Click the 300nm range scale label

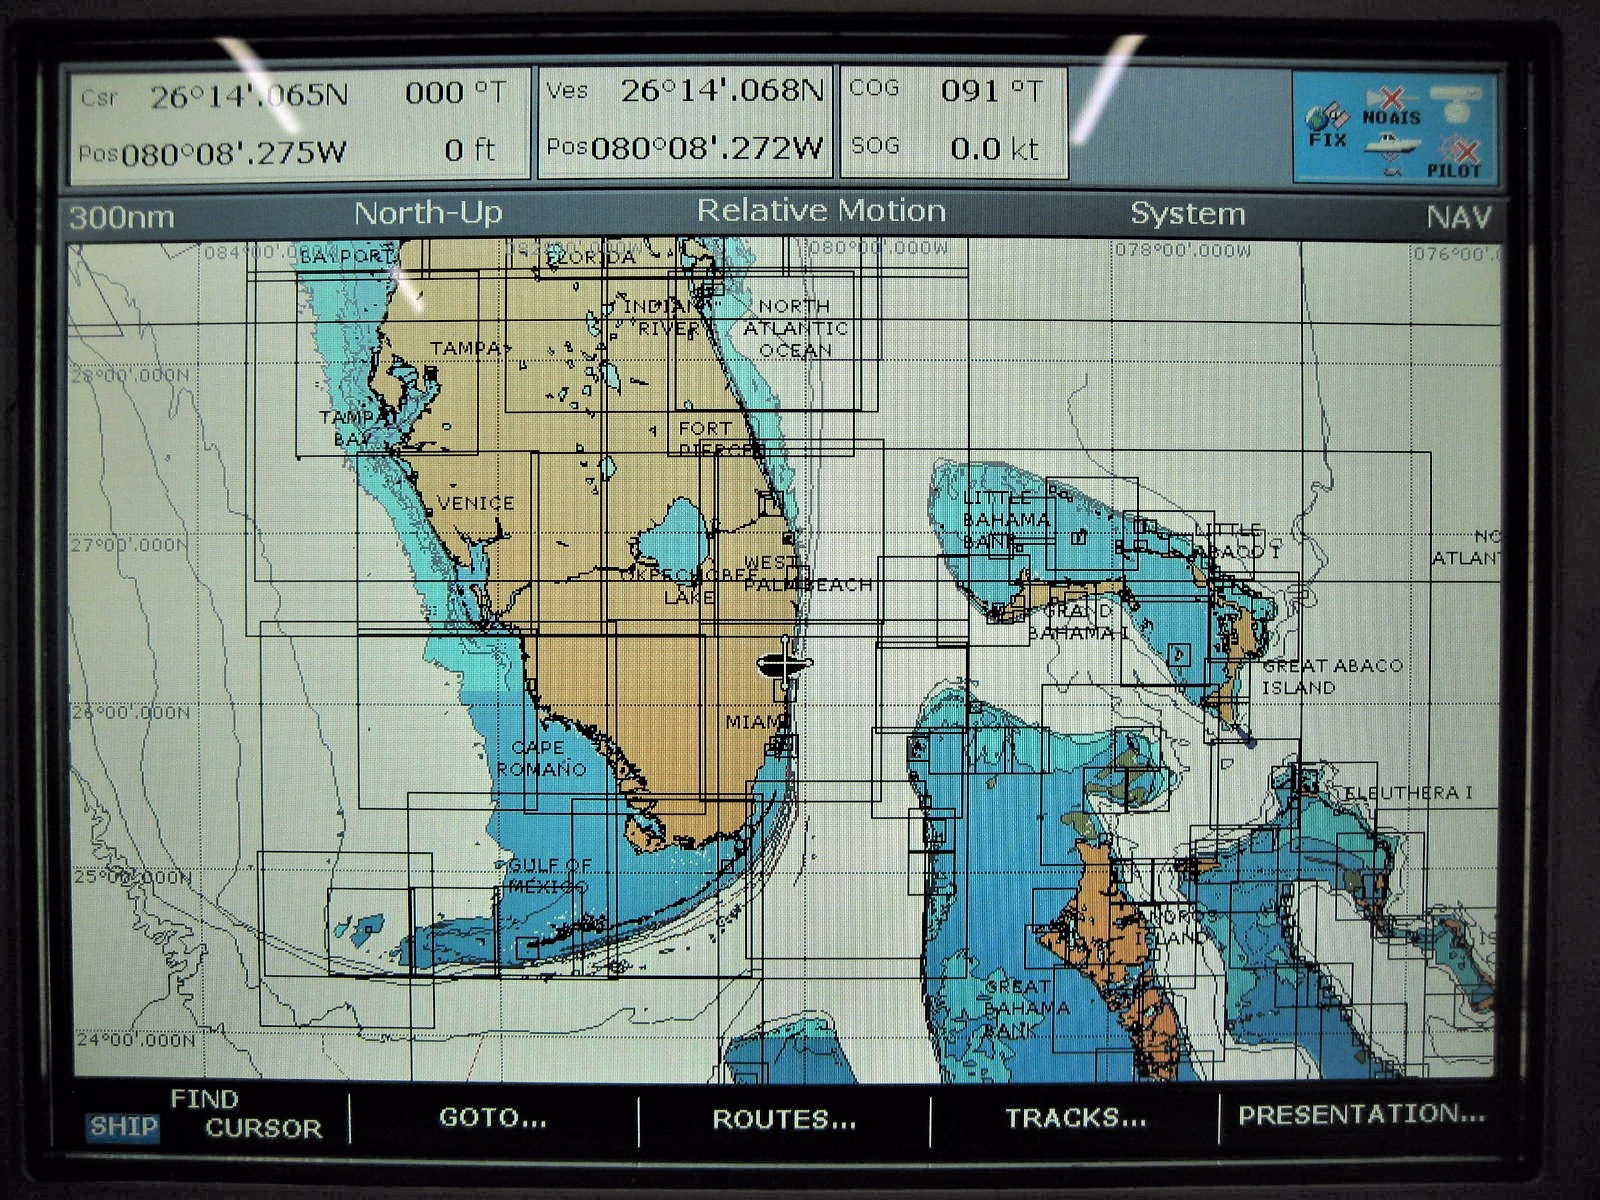coord(121,217)
